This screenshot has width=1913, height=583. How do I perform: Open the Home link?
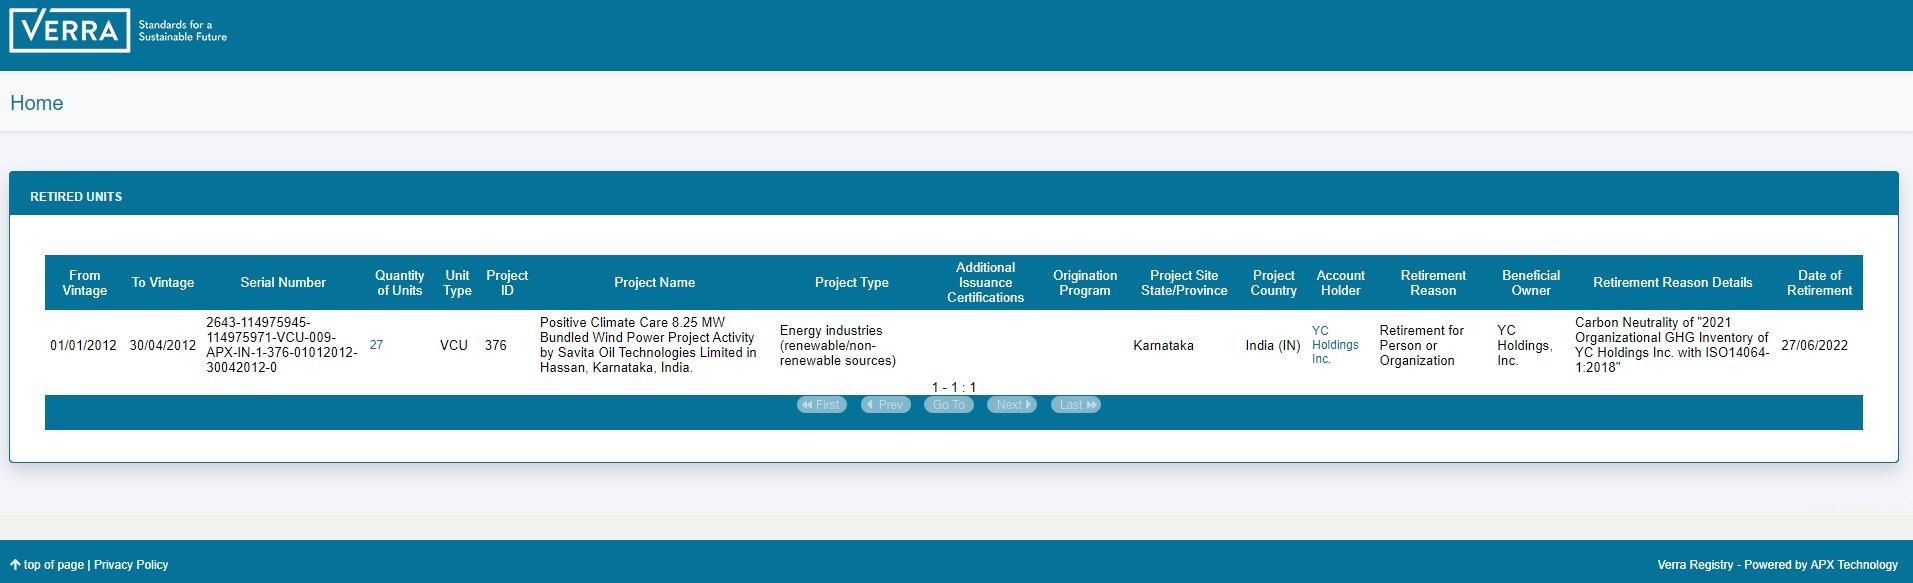[37, 103]
